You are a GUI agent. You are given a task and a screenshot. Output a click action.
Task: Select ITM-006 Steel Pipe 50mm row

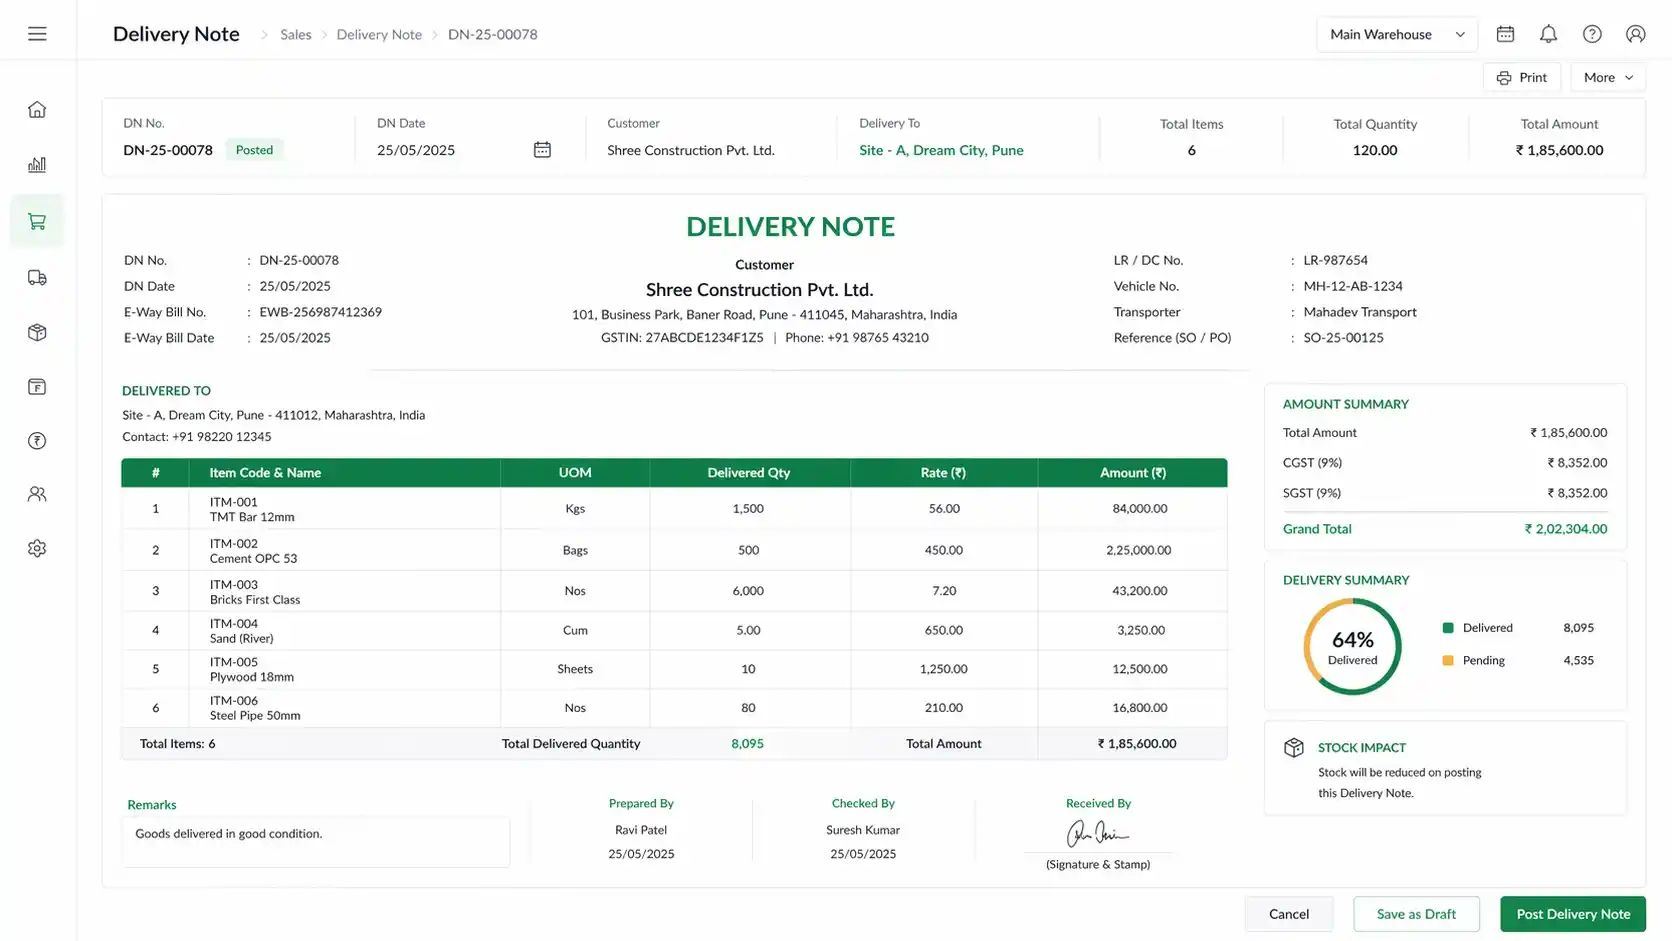point(674,708)
